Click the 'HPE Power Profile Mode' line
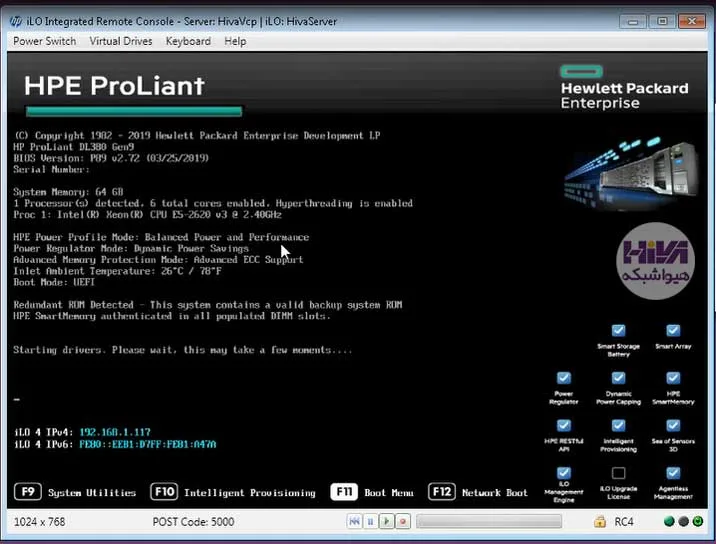716x544 pixels. pos(161,237)
